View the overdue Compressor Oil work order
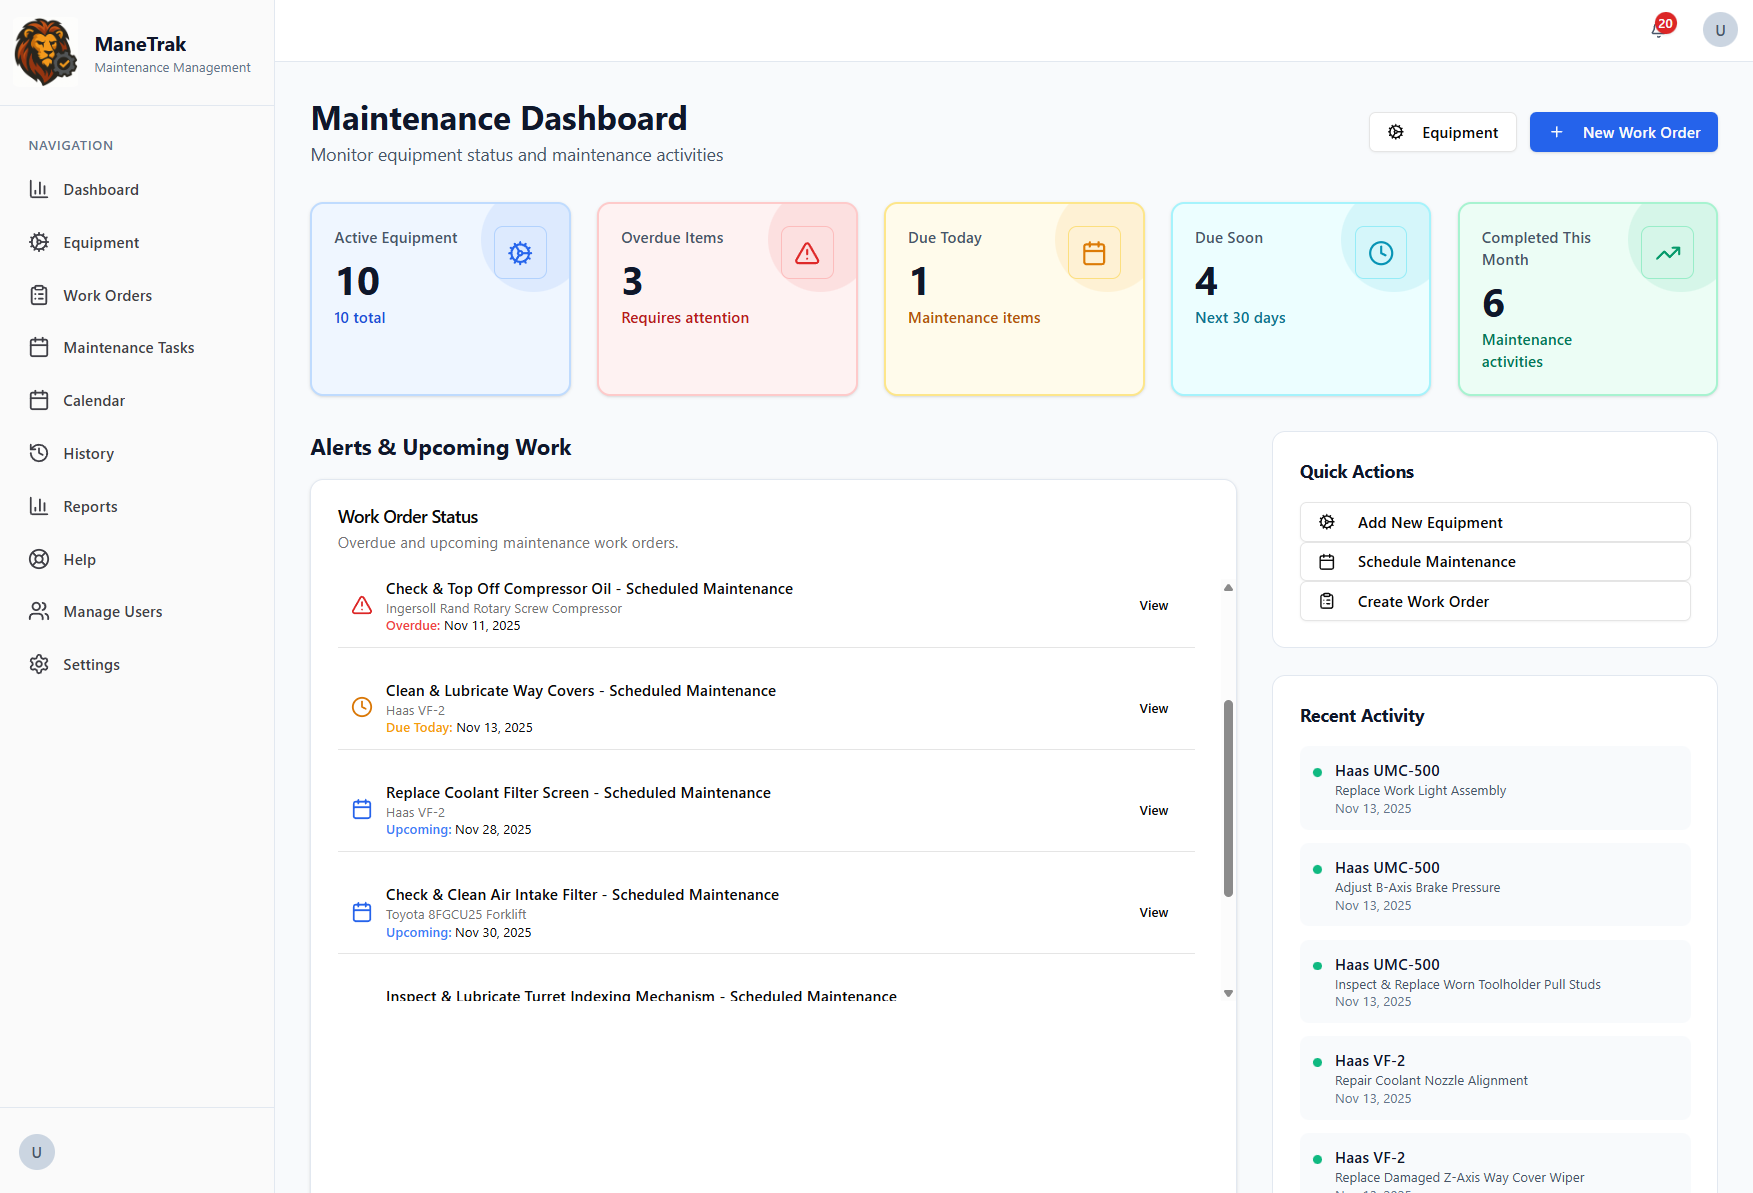Viewport: 1753px width, 1193px height. 1152,605
